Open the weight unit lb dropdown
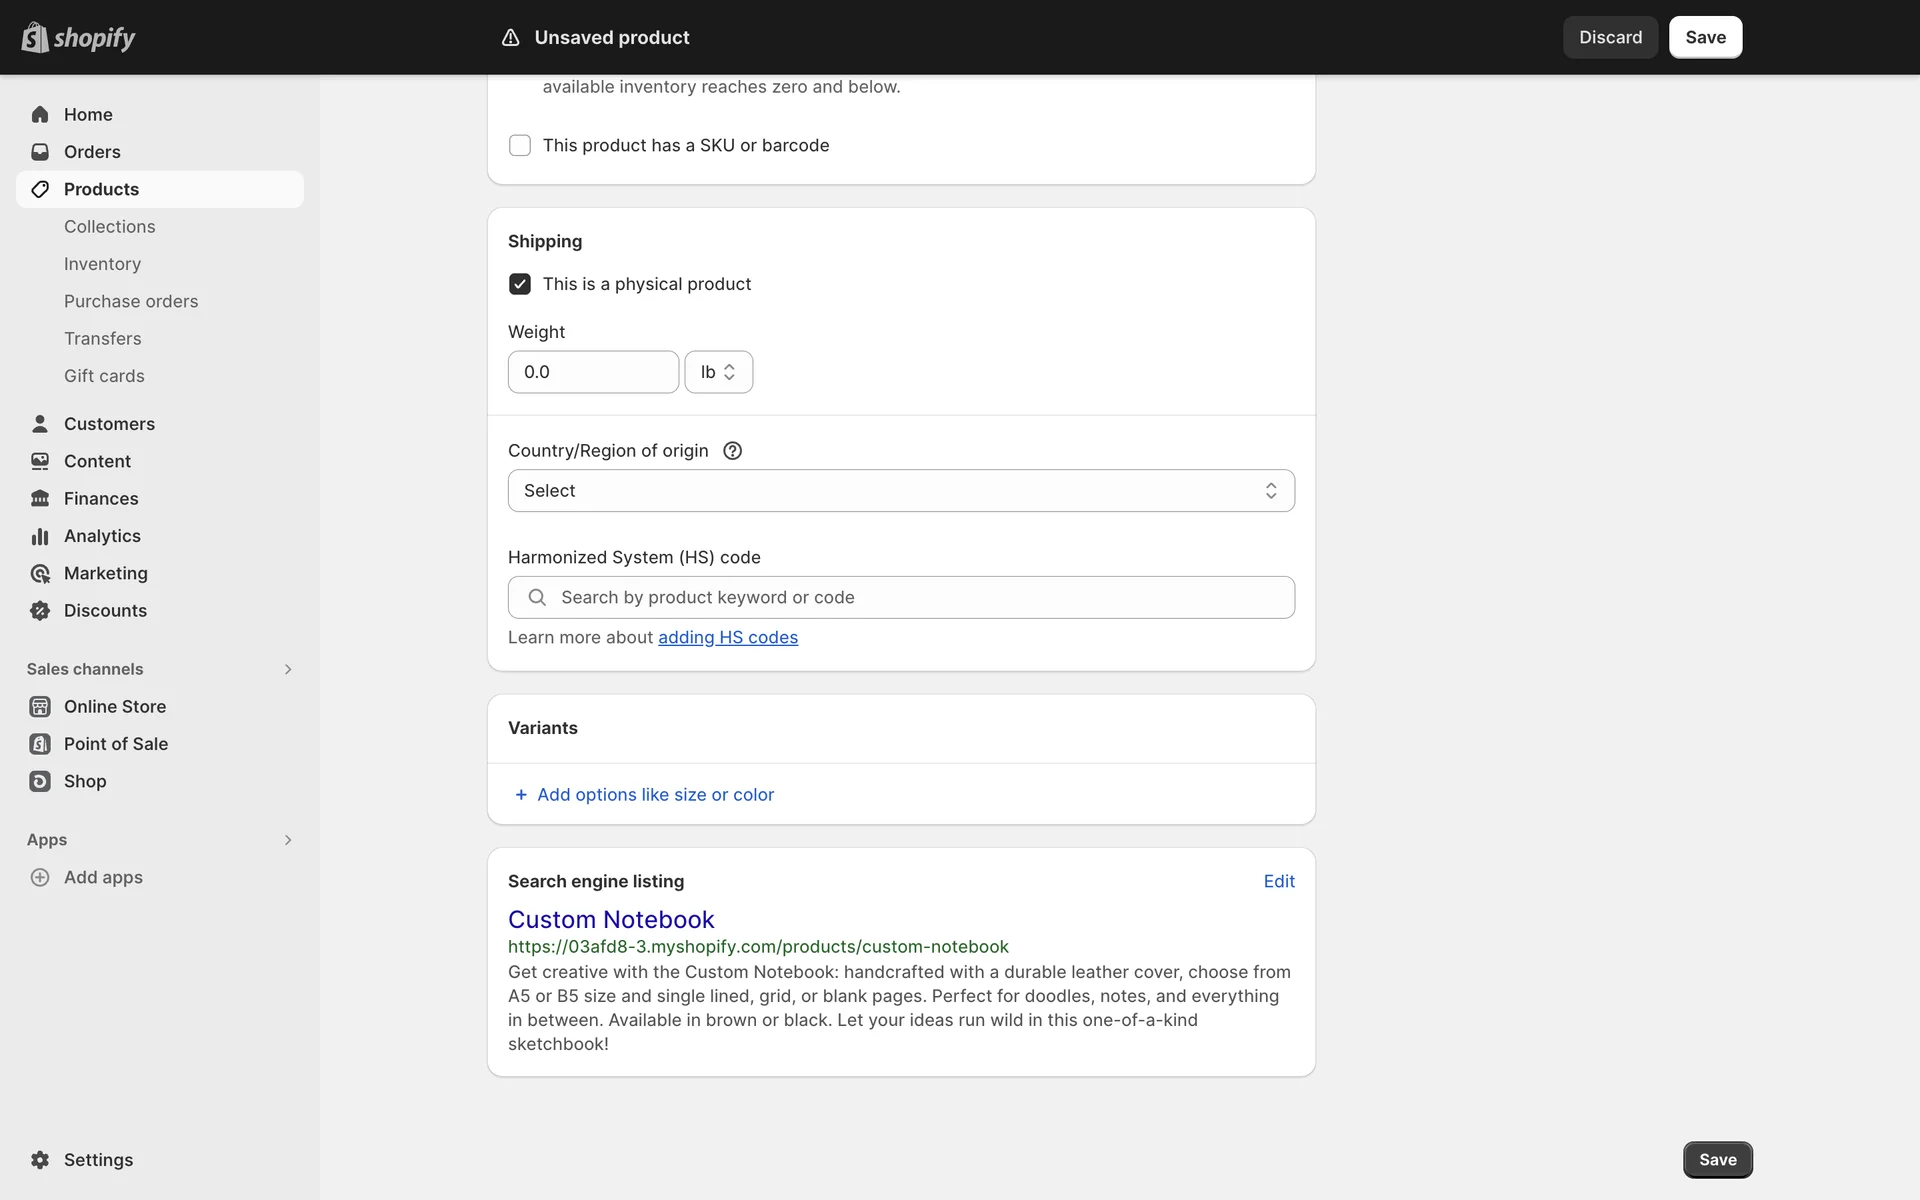Screen dimensions: 1920x1200 click(x=718, y=372)
